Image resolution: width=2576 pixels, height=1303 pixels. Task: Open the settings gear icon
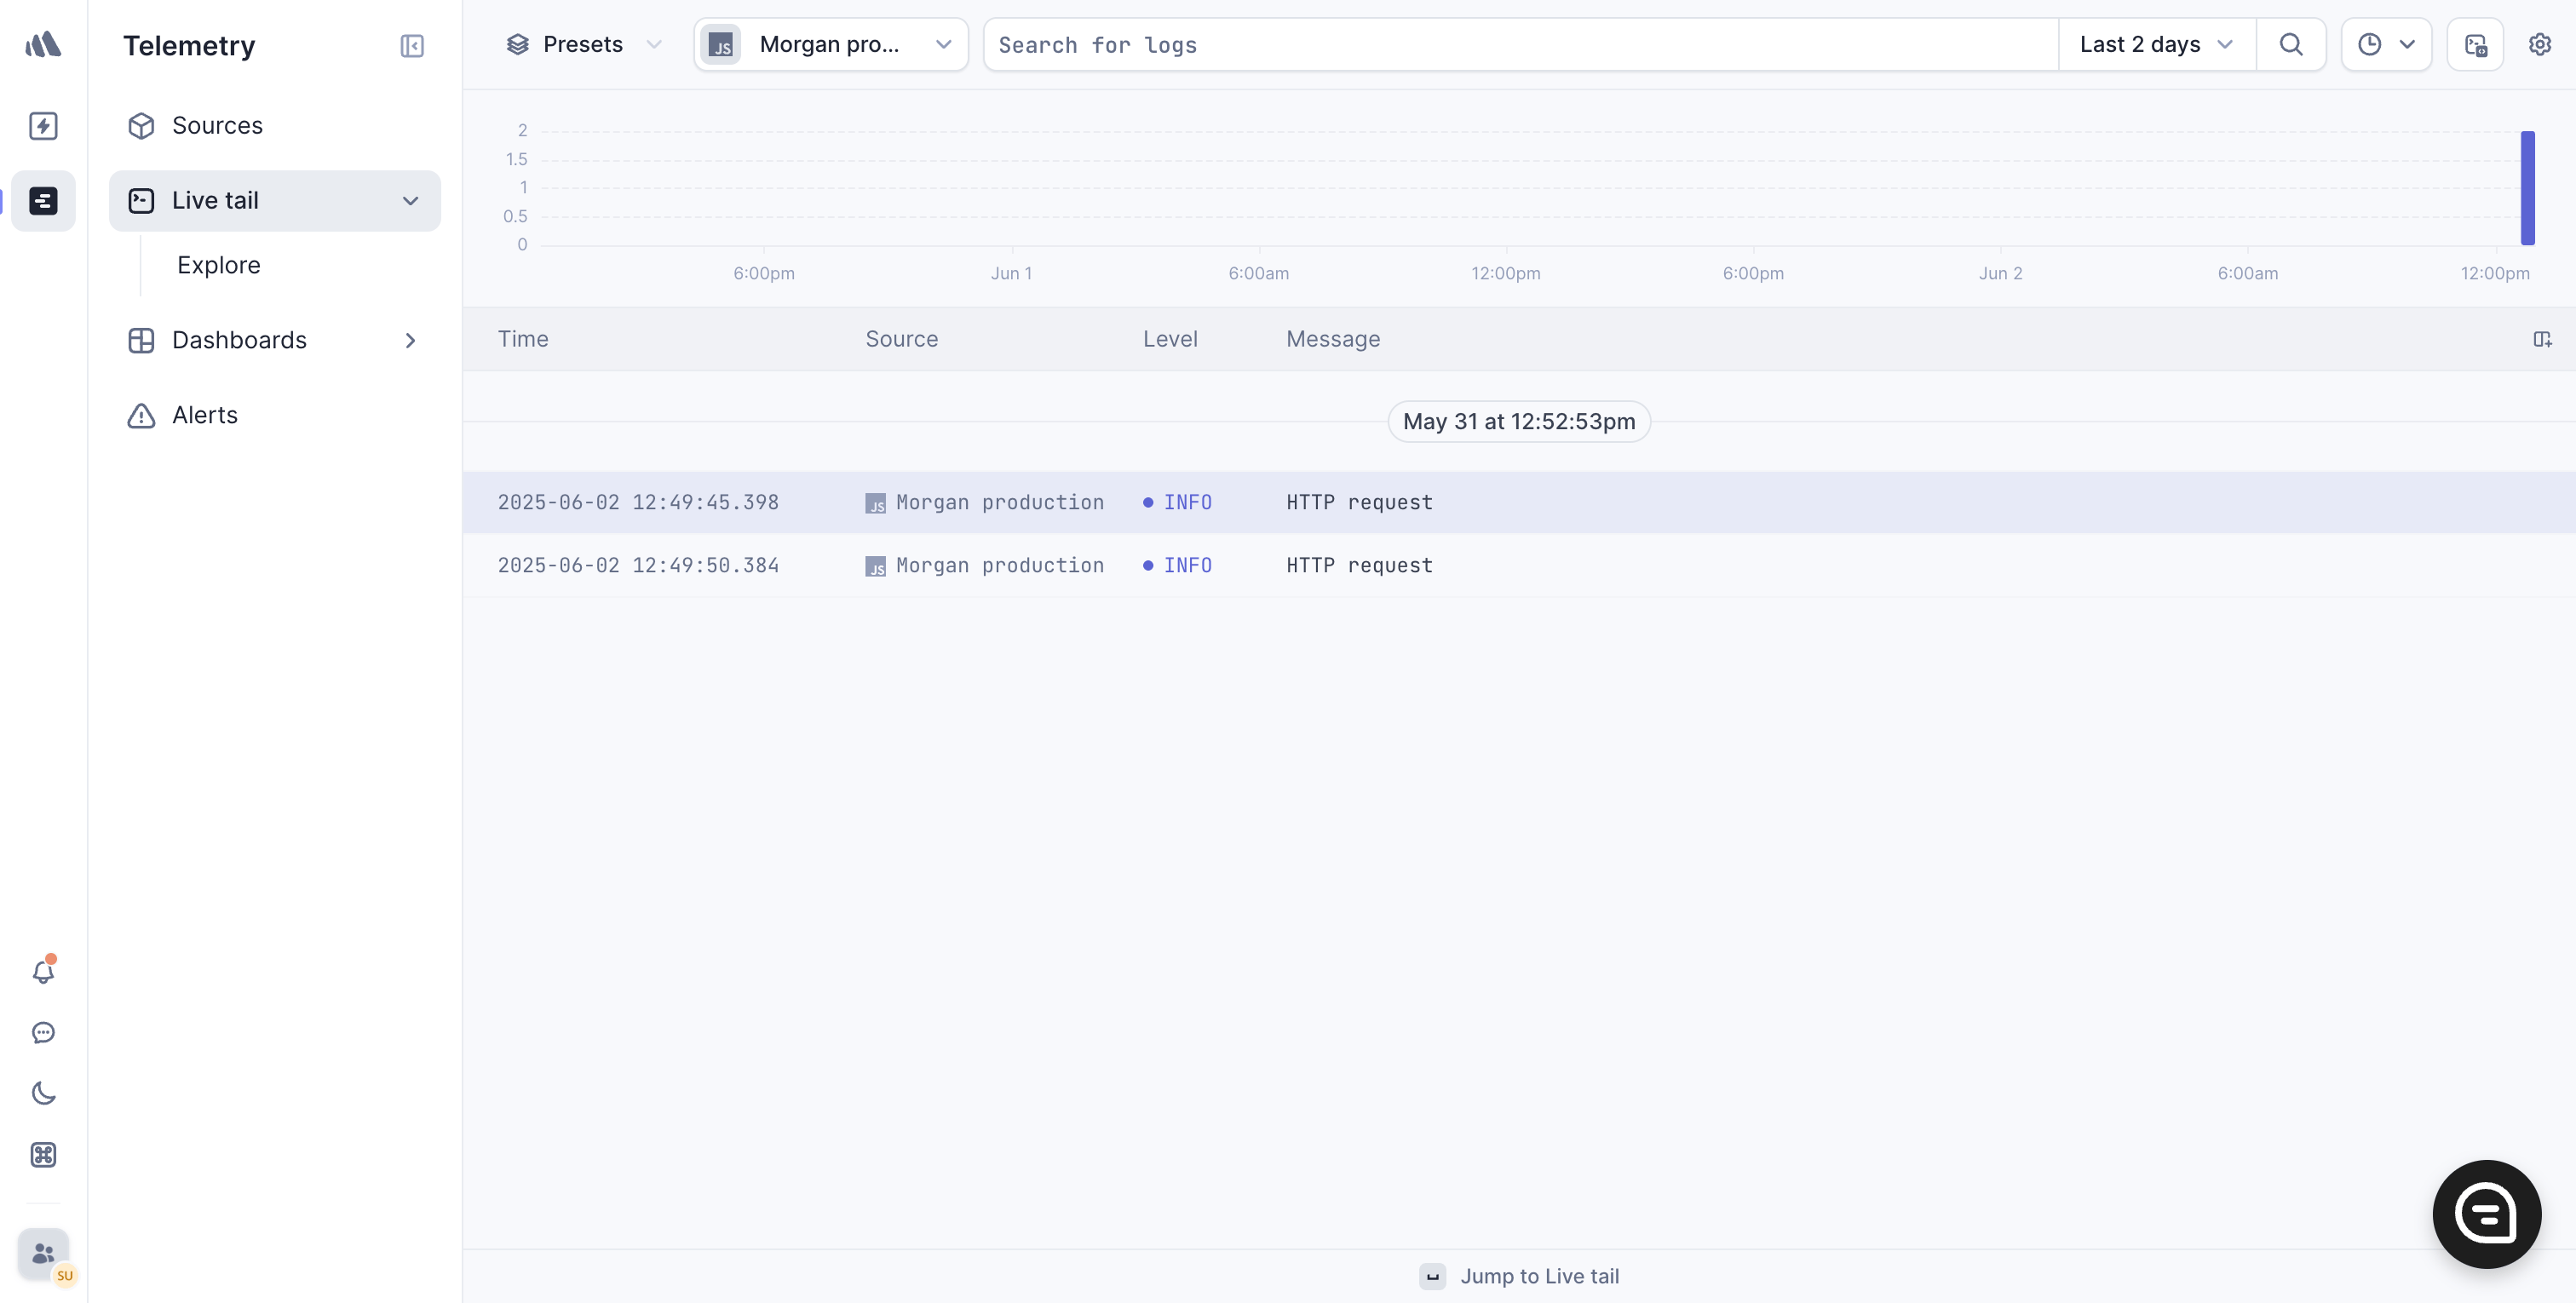tap(2539, 44)
